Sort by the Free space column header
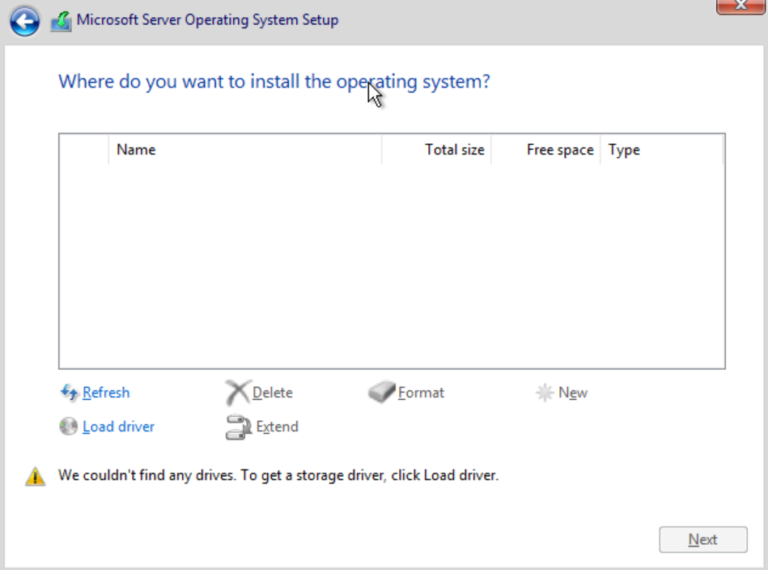The image size is (768, 570). pos(546,149)
